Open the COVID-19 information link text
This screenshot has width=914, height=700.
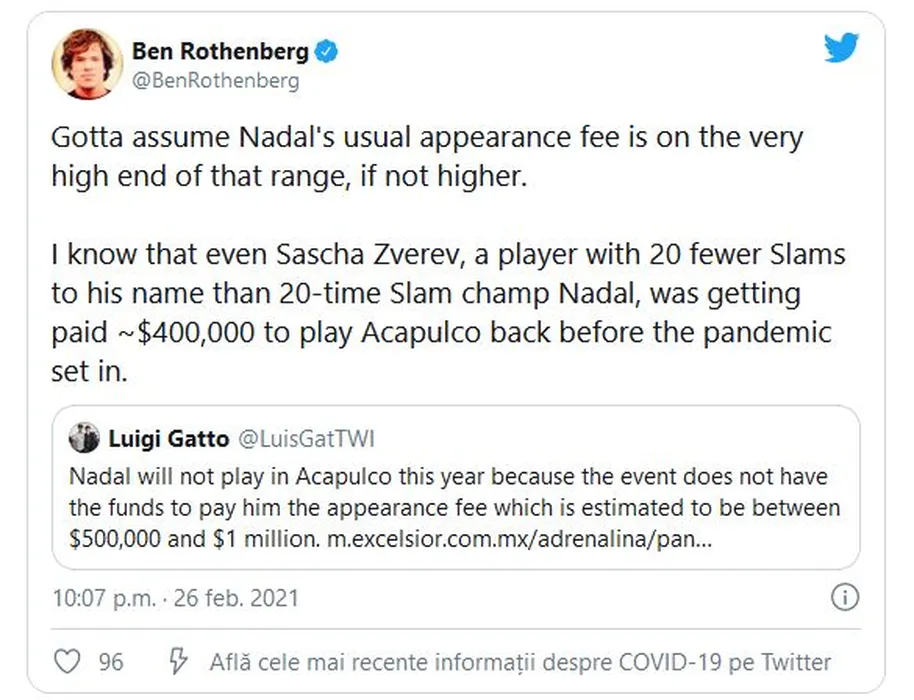tap(520, 662)
